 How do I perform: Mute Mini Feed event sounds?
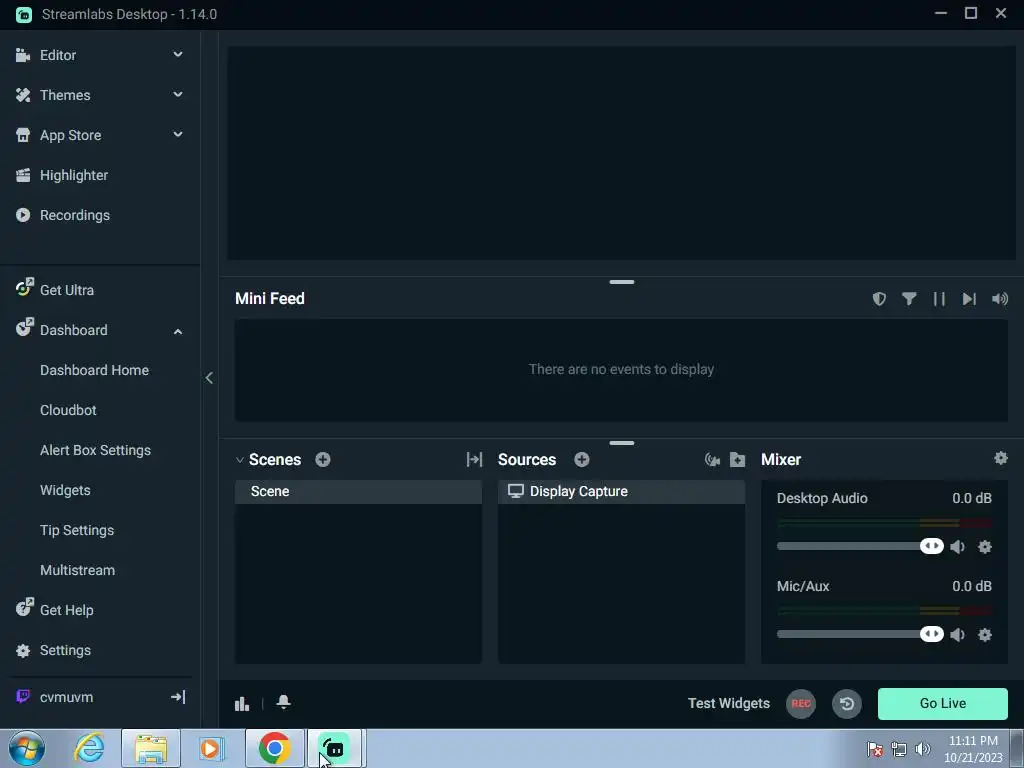1000,299
